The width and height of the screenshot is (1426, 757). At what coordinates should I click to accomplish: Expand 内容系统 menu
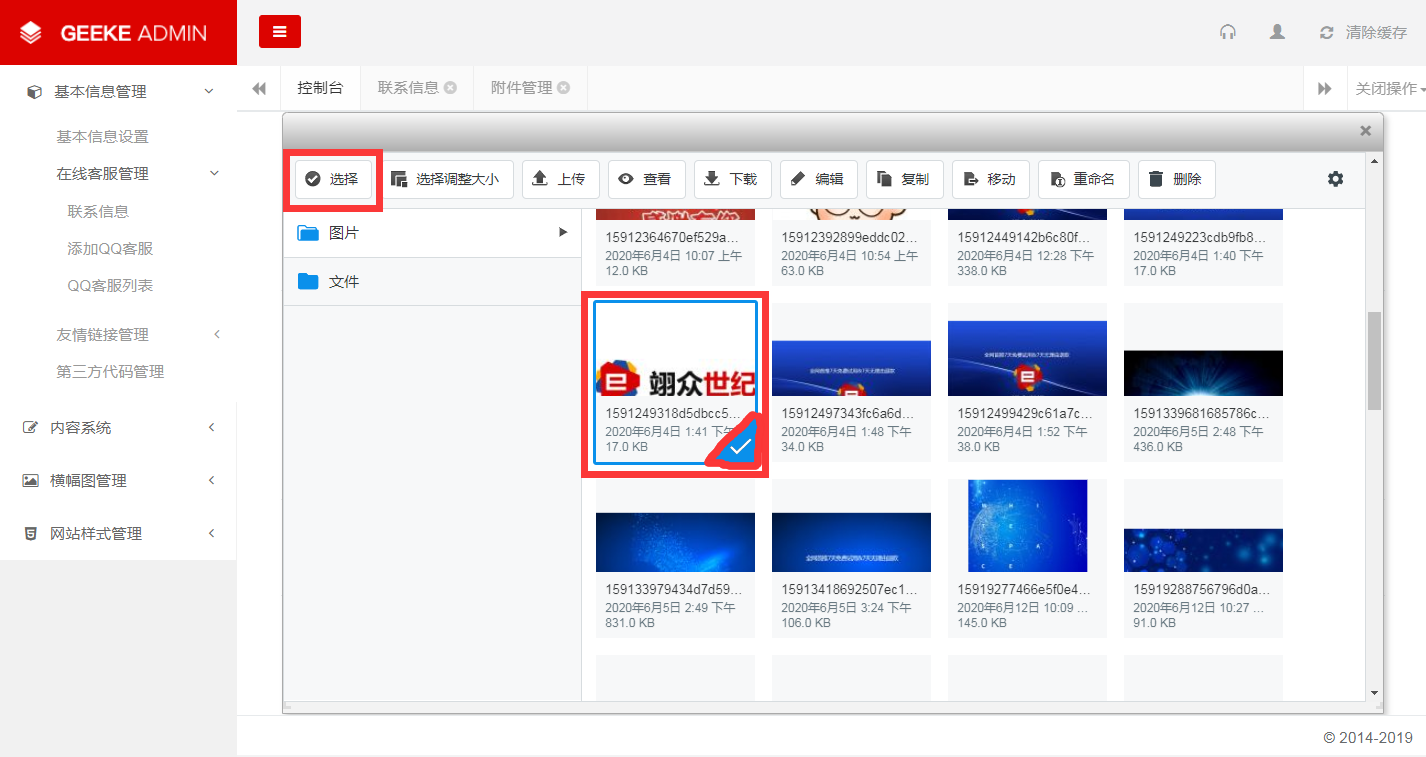[x=211, y=427]
